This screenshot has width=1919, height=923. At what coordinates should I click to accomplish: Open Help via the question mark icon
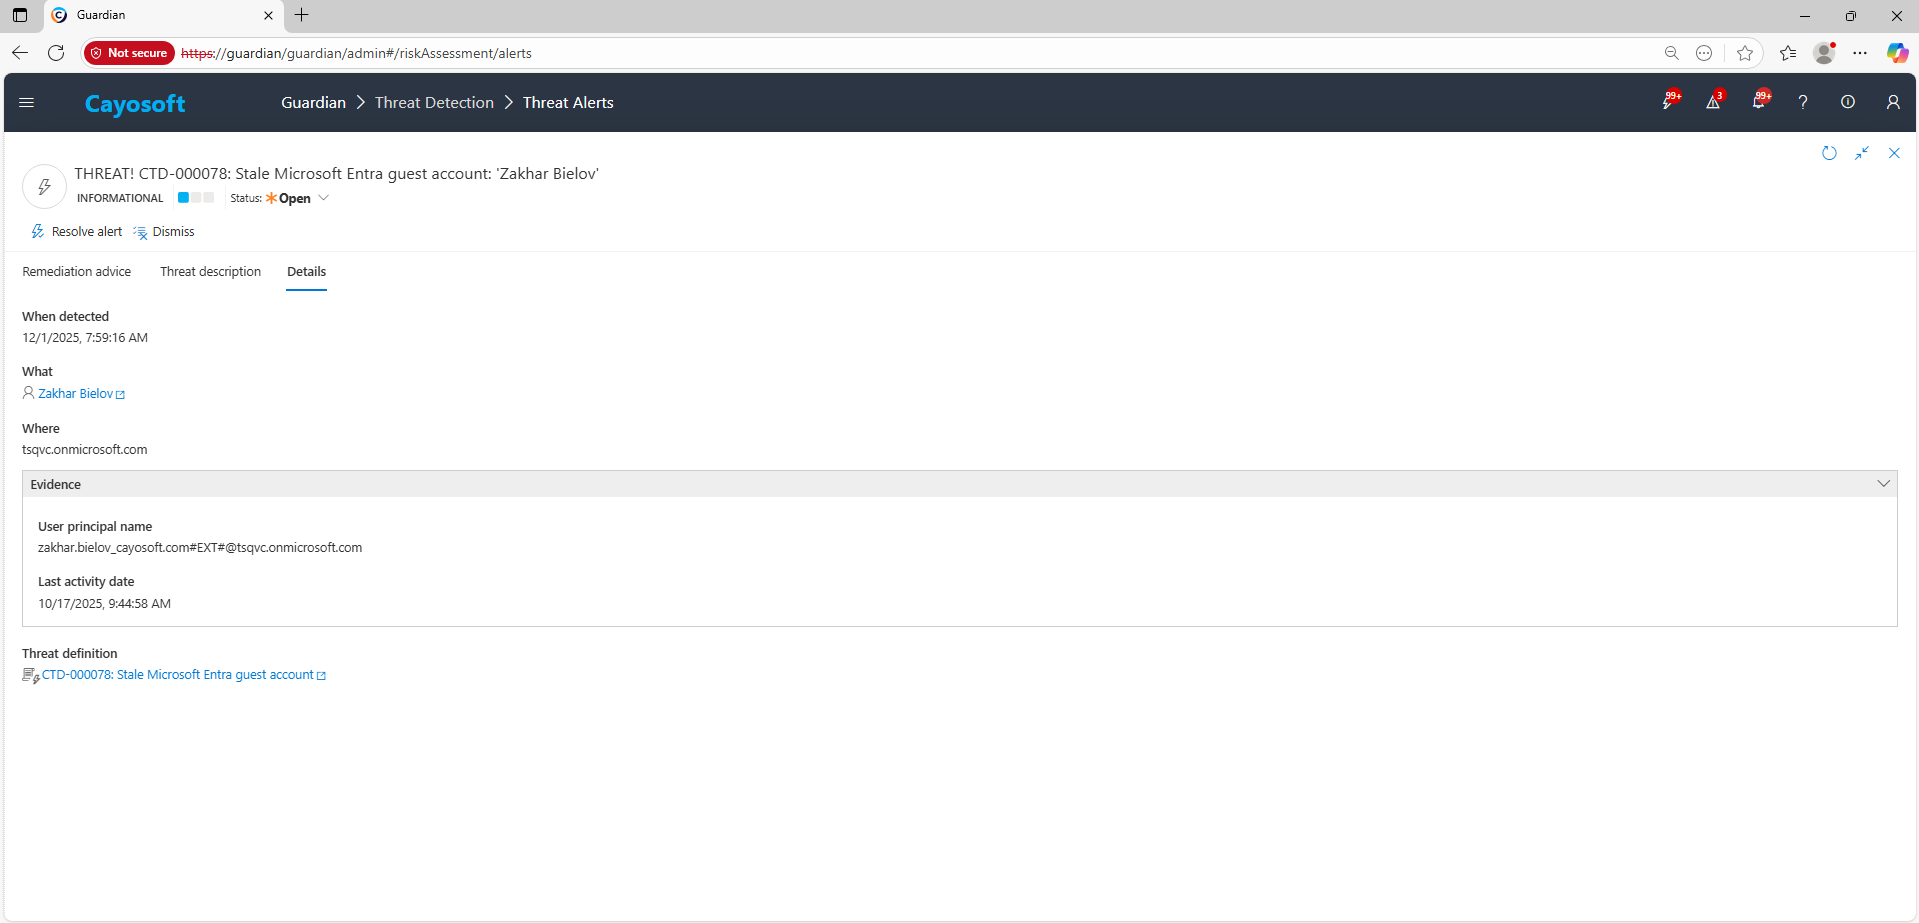1803,101
